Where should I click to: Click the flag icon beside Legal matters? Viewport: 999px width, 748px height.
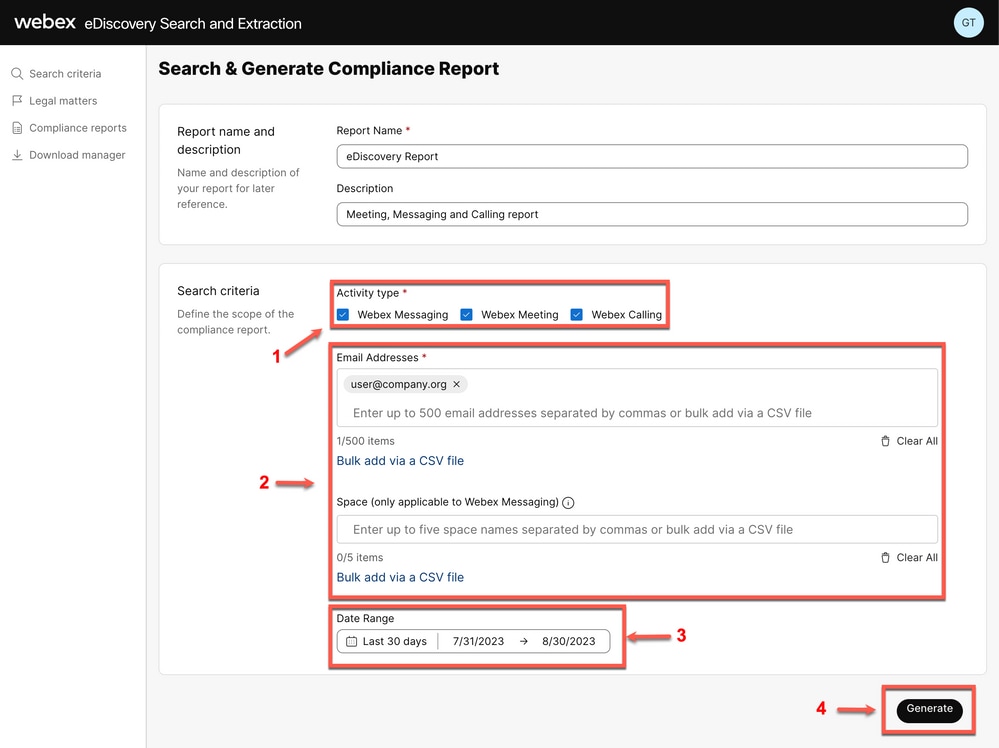17,101
